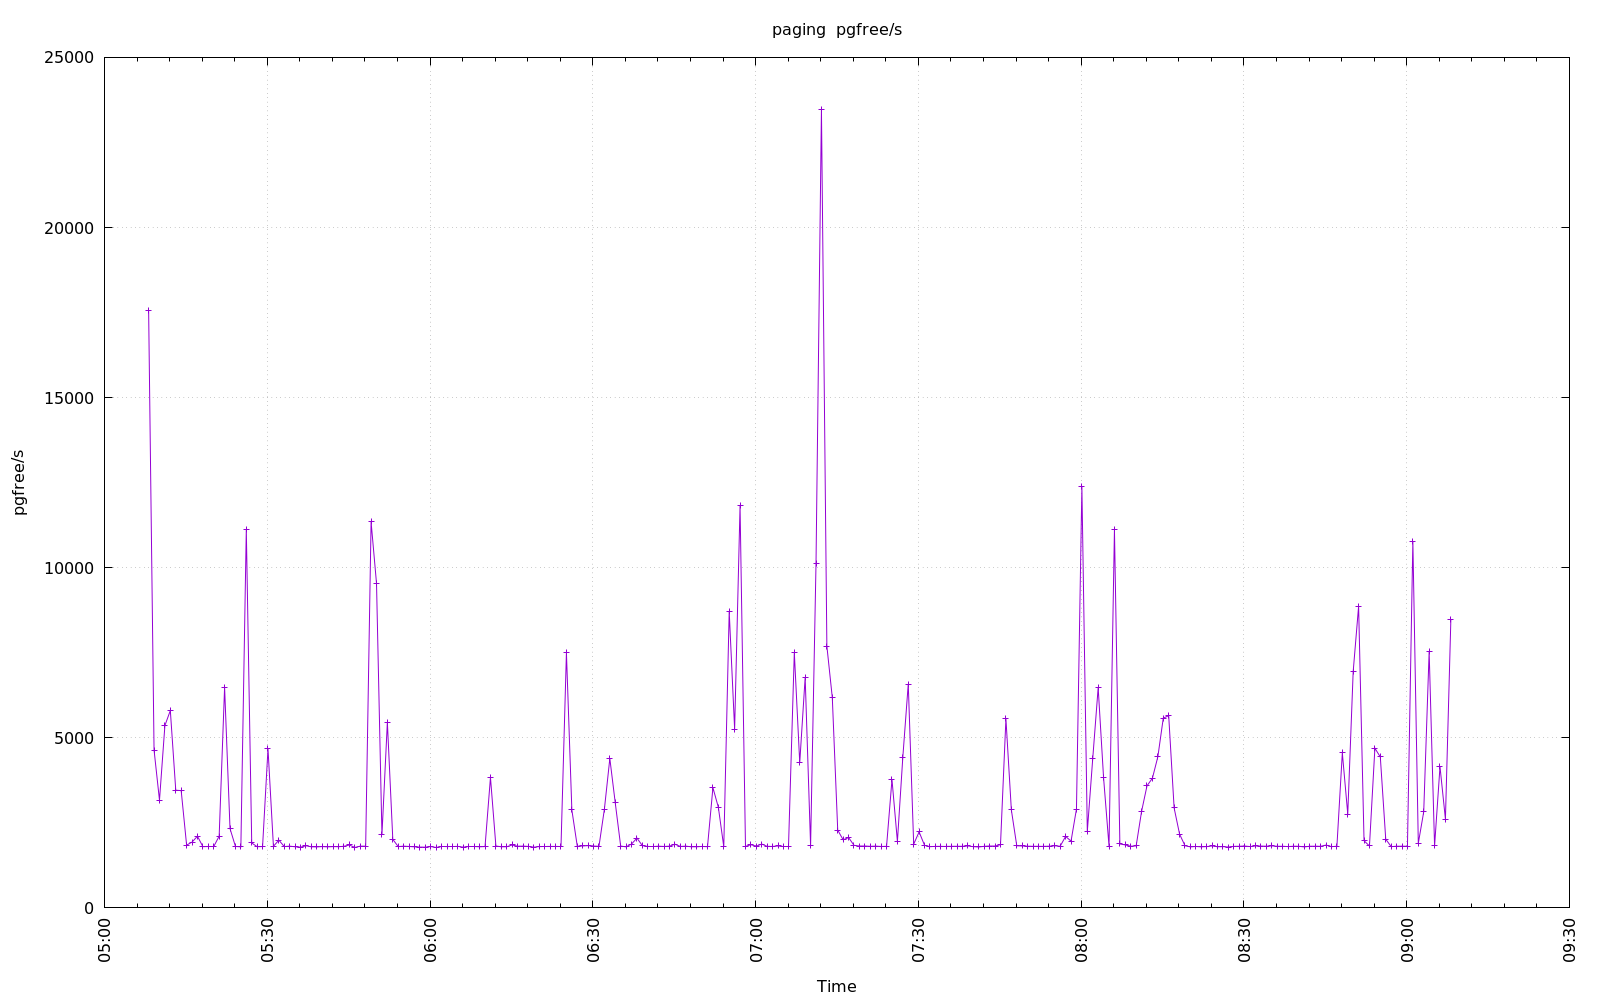Select the 5000 y-axis tick label
The width and height of the screenshot is (1600, 1000).
tap(74, 738)
